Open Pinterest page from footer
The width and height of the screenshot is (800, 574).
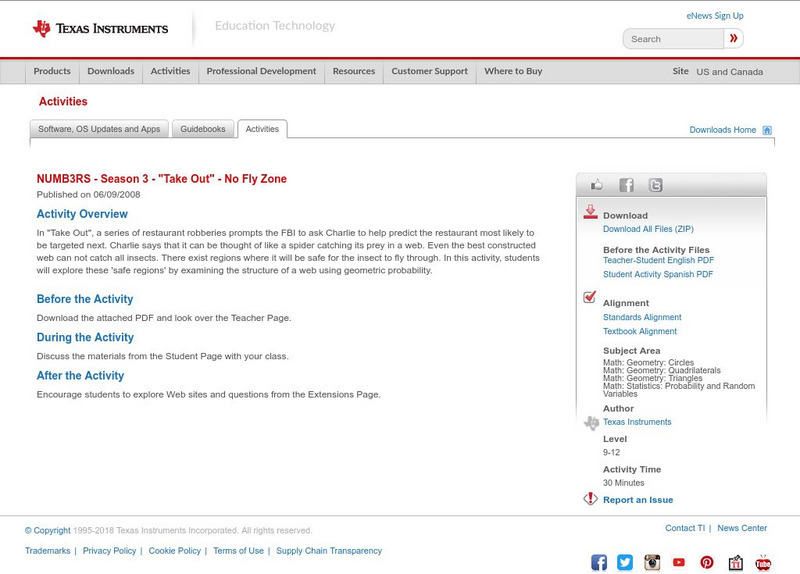point(707,562)
